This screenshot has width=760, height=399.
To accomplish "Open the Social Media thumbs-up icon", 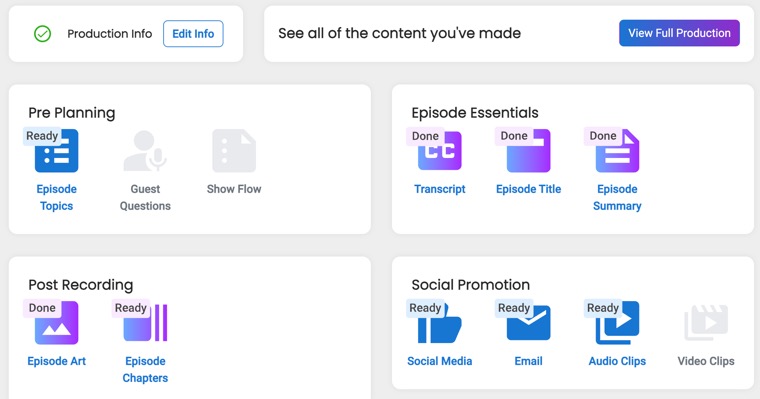I will [440, 323].
